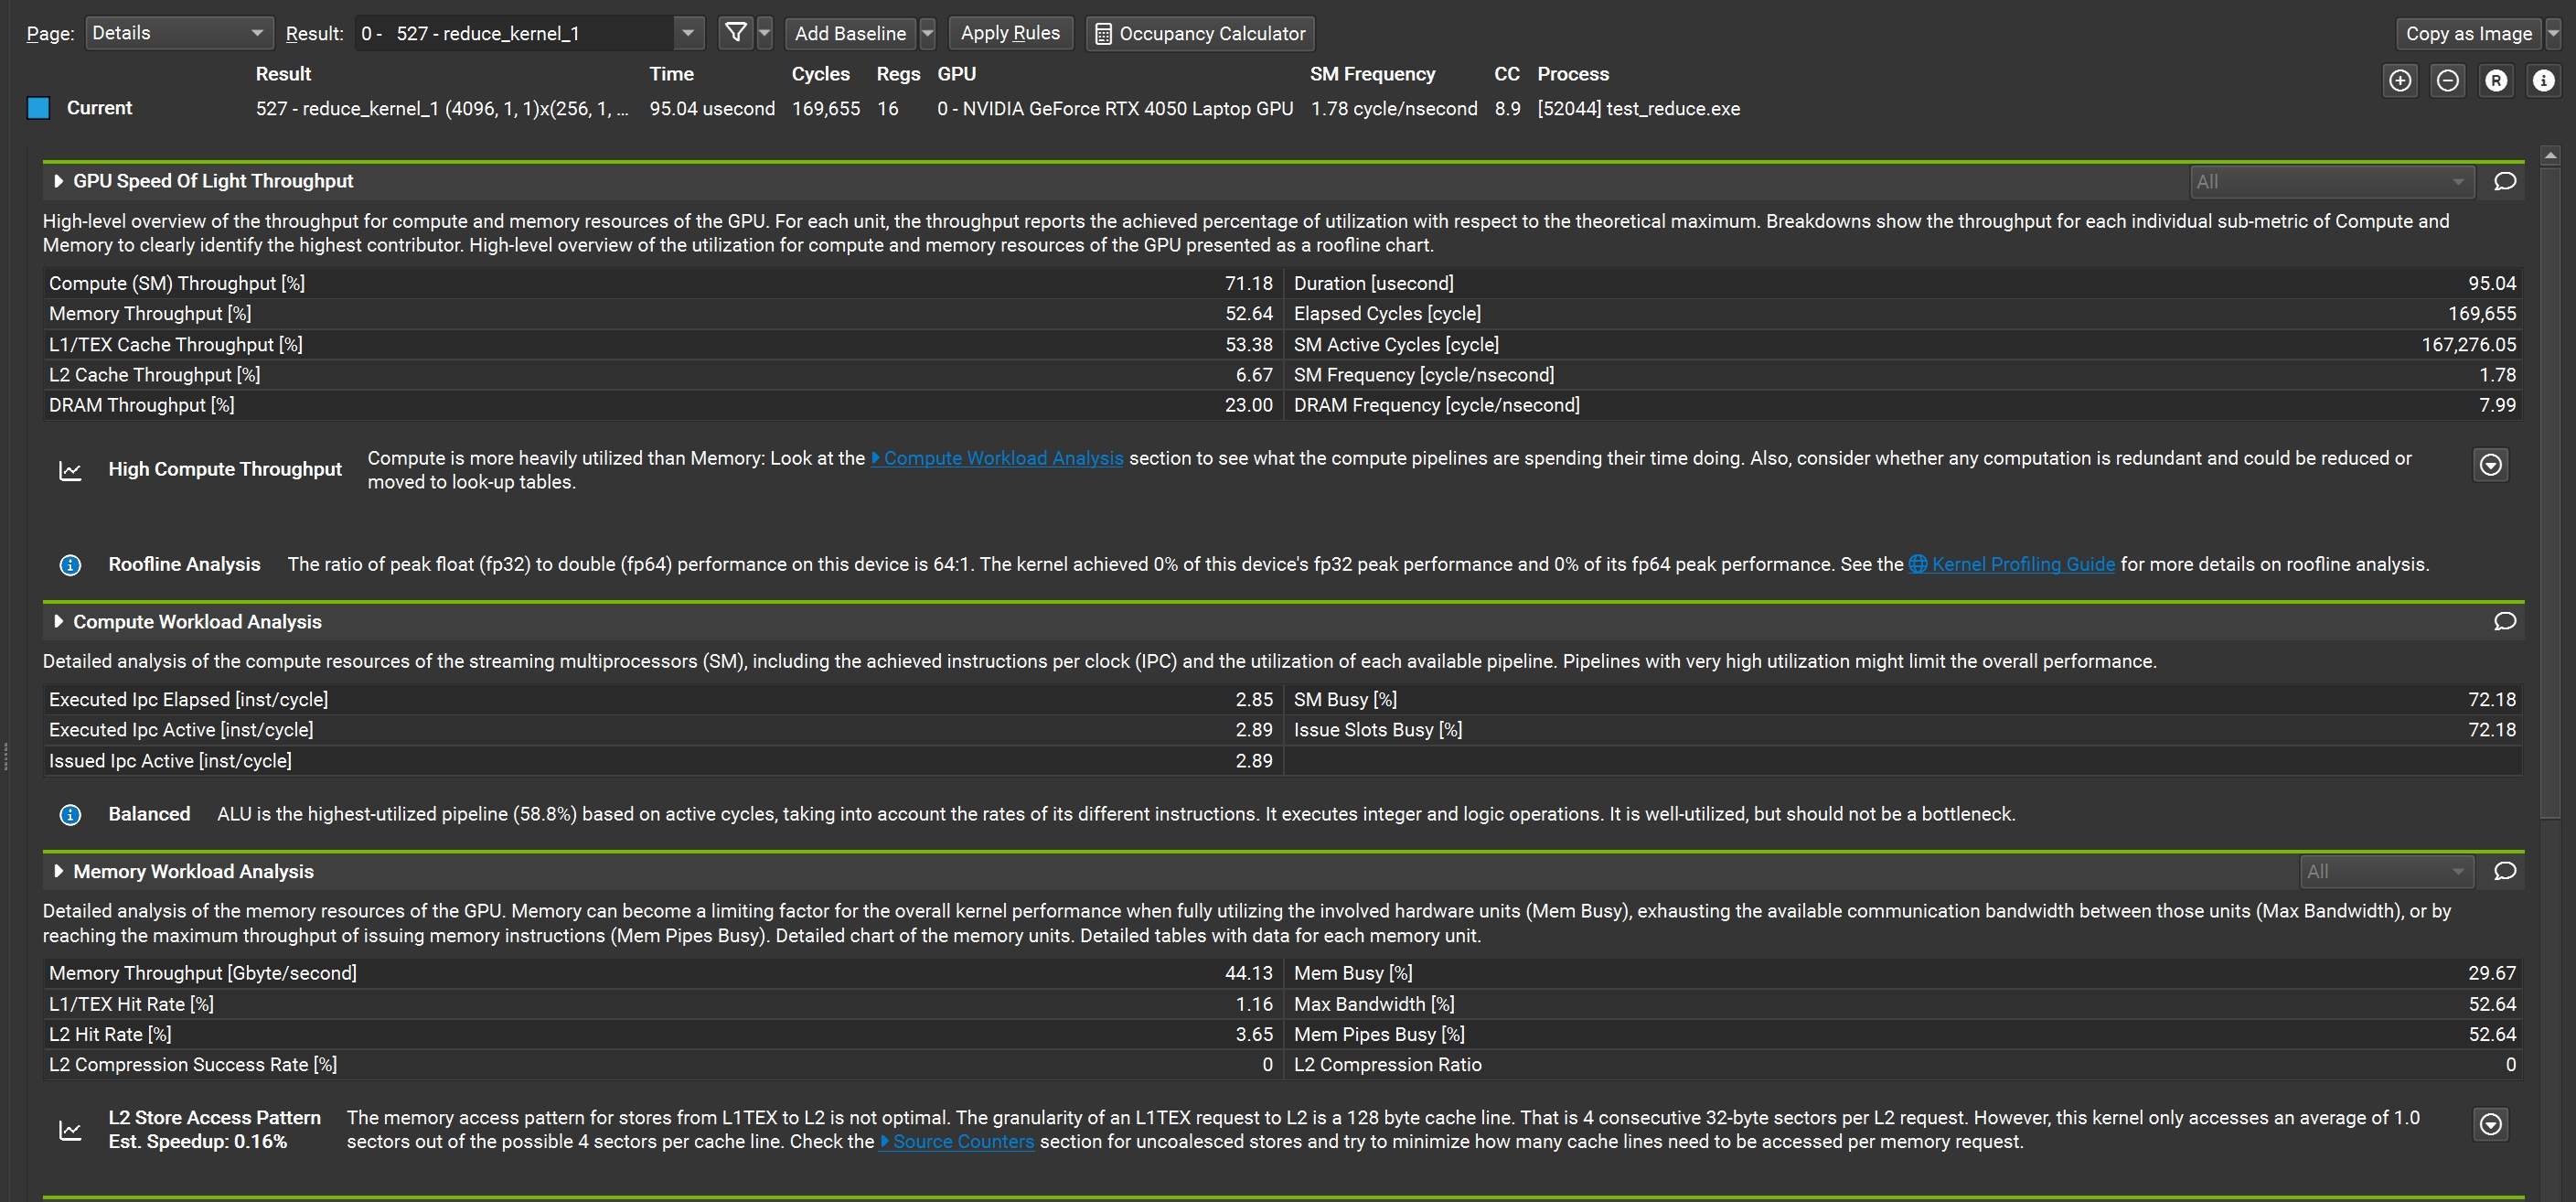Click the Balanced rule info icon
The width and height of the screenshot is (2576, 1202).
70,815
